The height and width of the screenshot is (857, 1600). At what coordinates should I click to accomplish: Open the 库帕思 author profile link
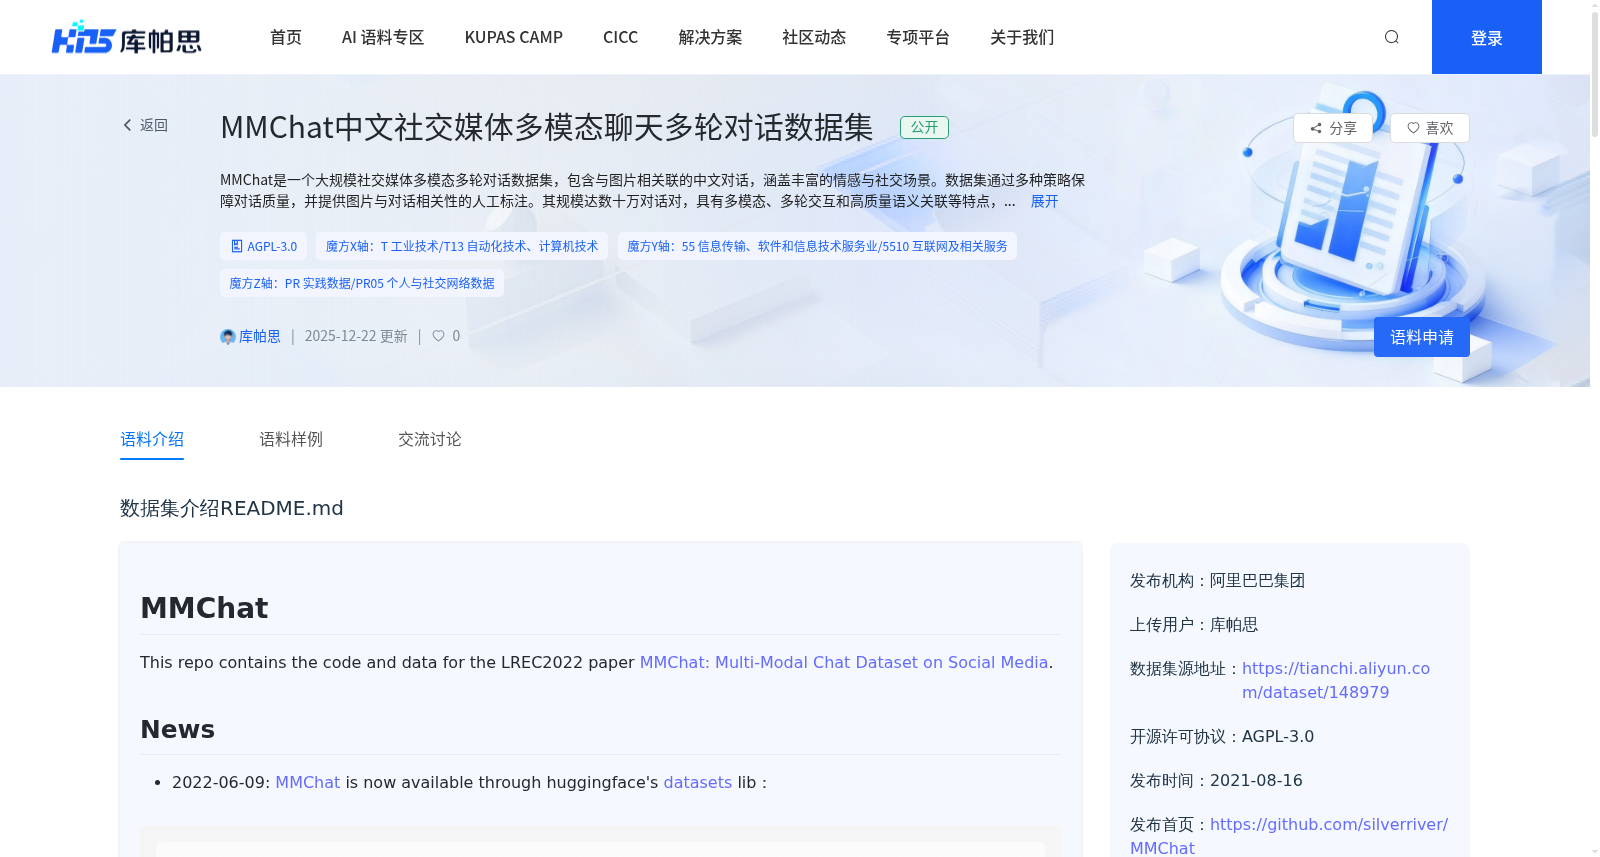[259, 337]
